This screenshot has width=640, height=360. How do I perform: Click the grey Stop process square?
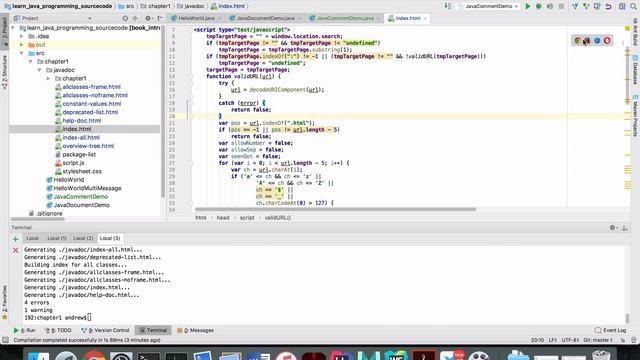[561, 6]
